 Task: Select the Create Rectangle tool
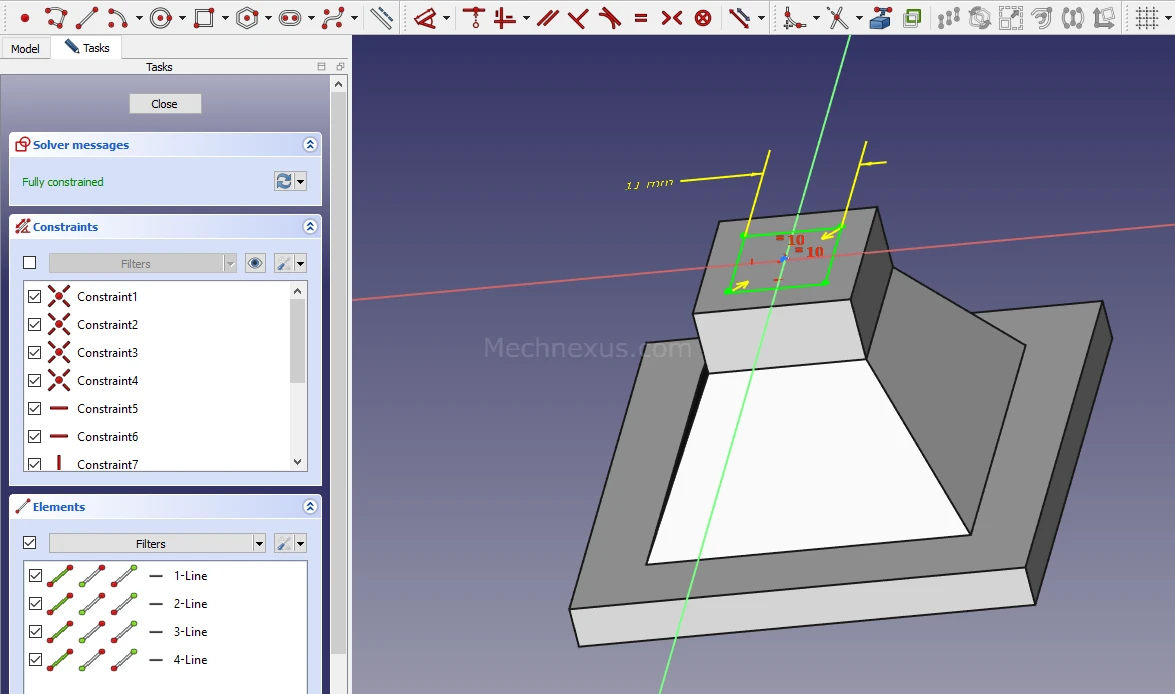tap(204, 18)
